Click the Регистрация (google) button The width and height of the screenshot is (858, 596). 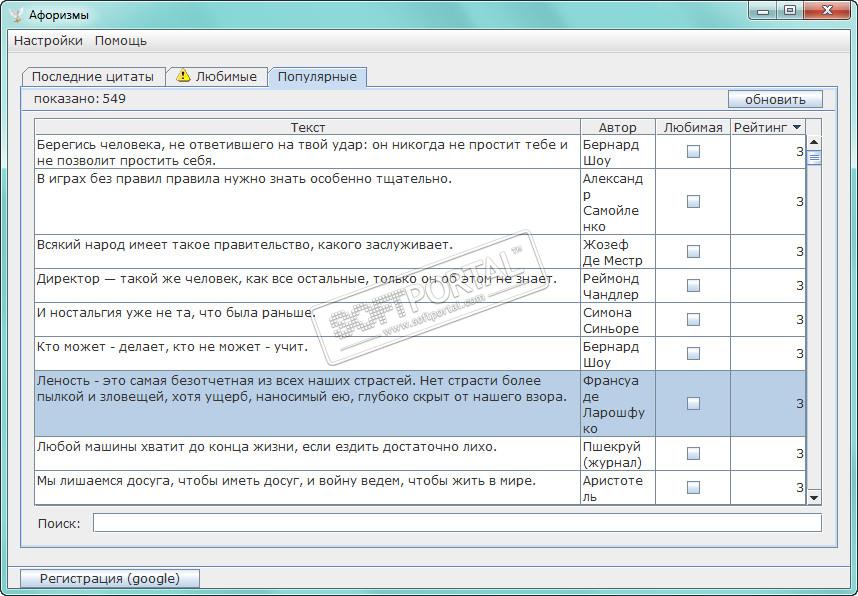point(109,578)
